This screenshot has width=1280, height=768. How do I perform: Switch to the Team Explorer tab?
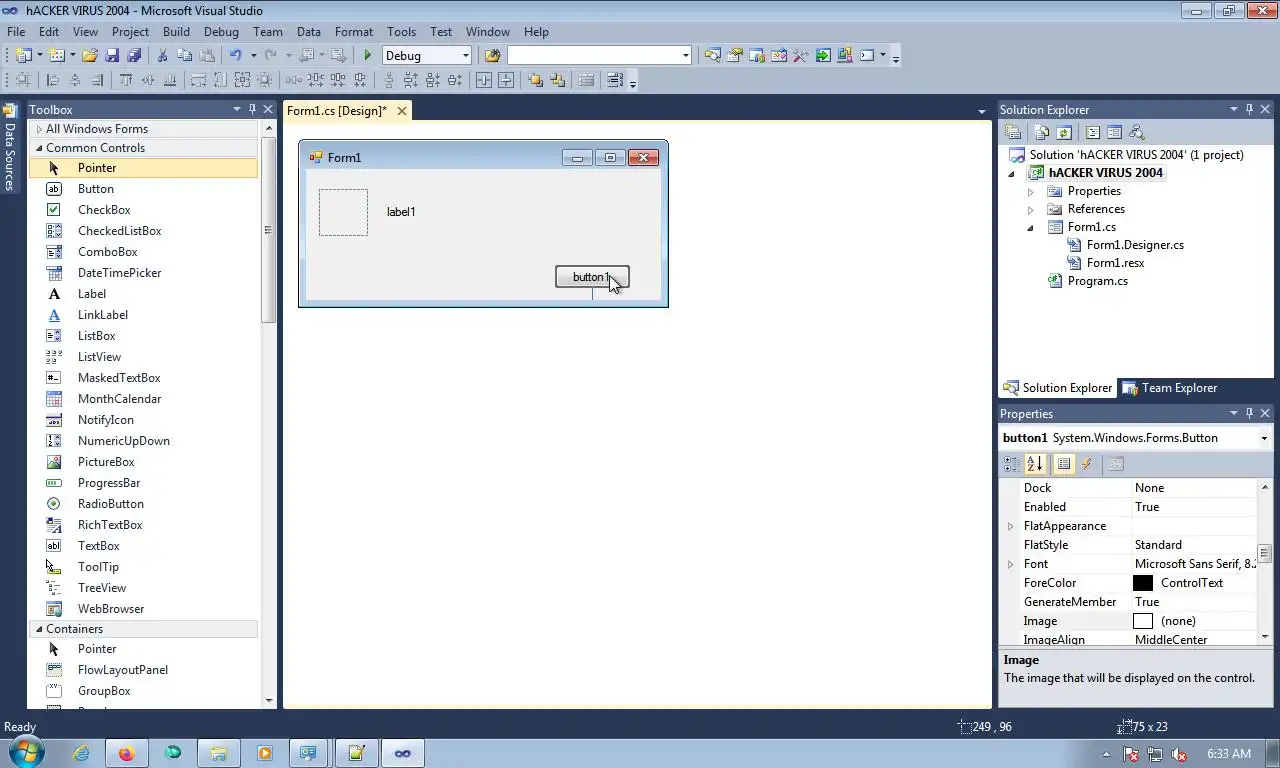[x=1169, y=388]
